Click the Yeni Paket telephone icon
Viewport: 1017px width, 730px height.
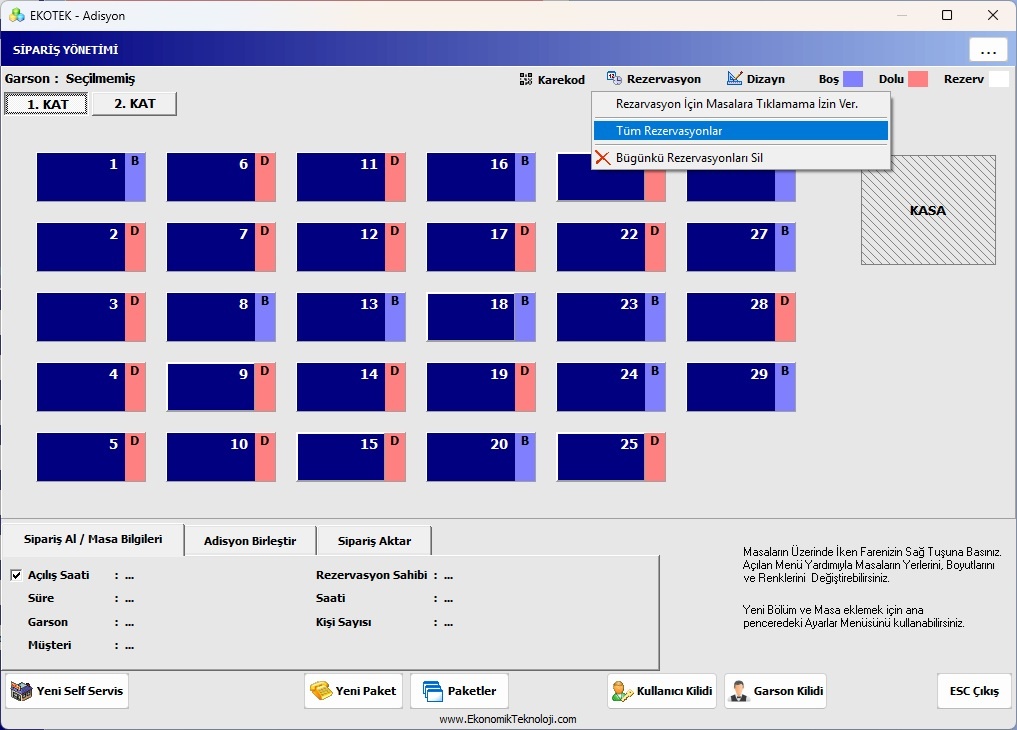pos(320,691)
